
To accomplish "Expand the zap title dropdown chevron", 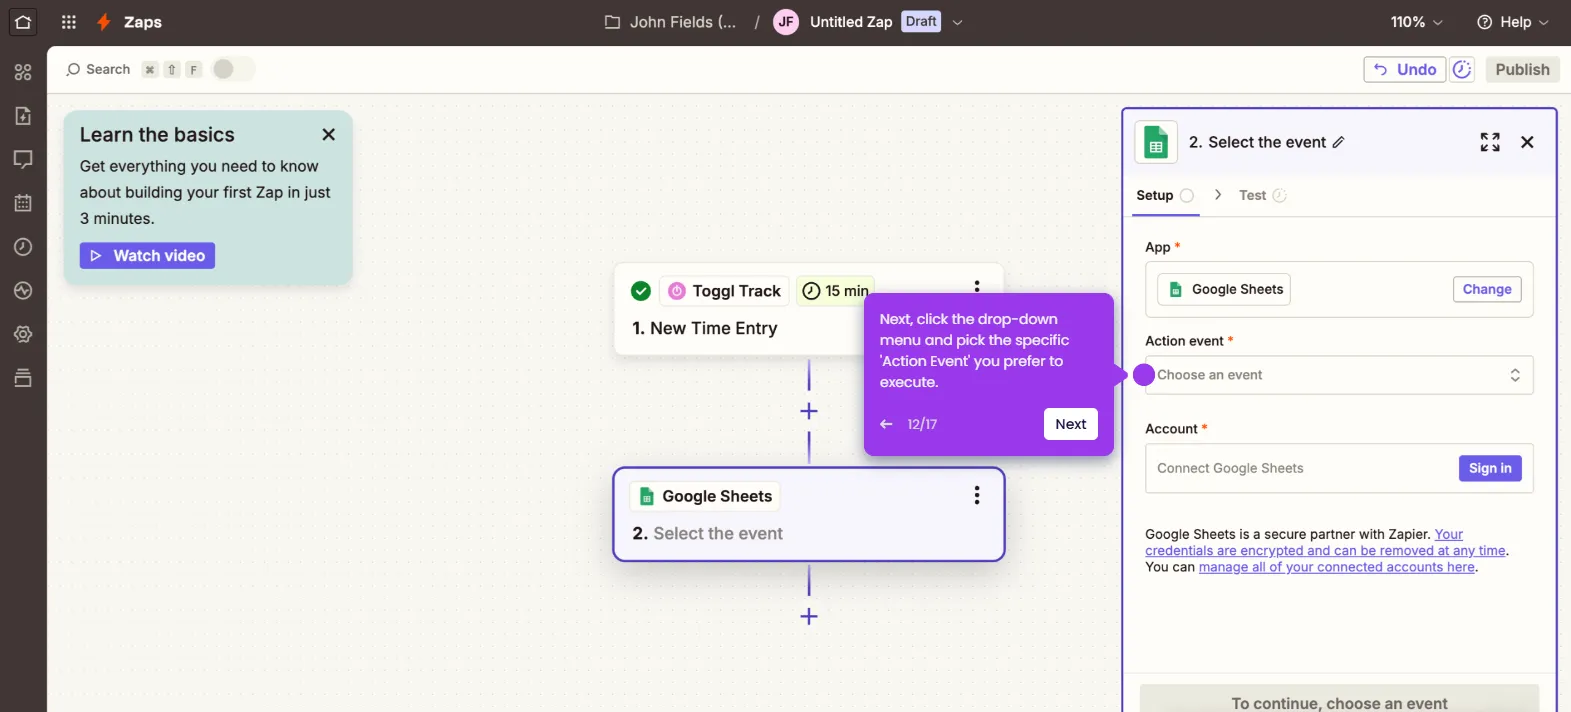I will pyautogui.click(x=957, y=22).
